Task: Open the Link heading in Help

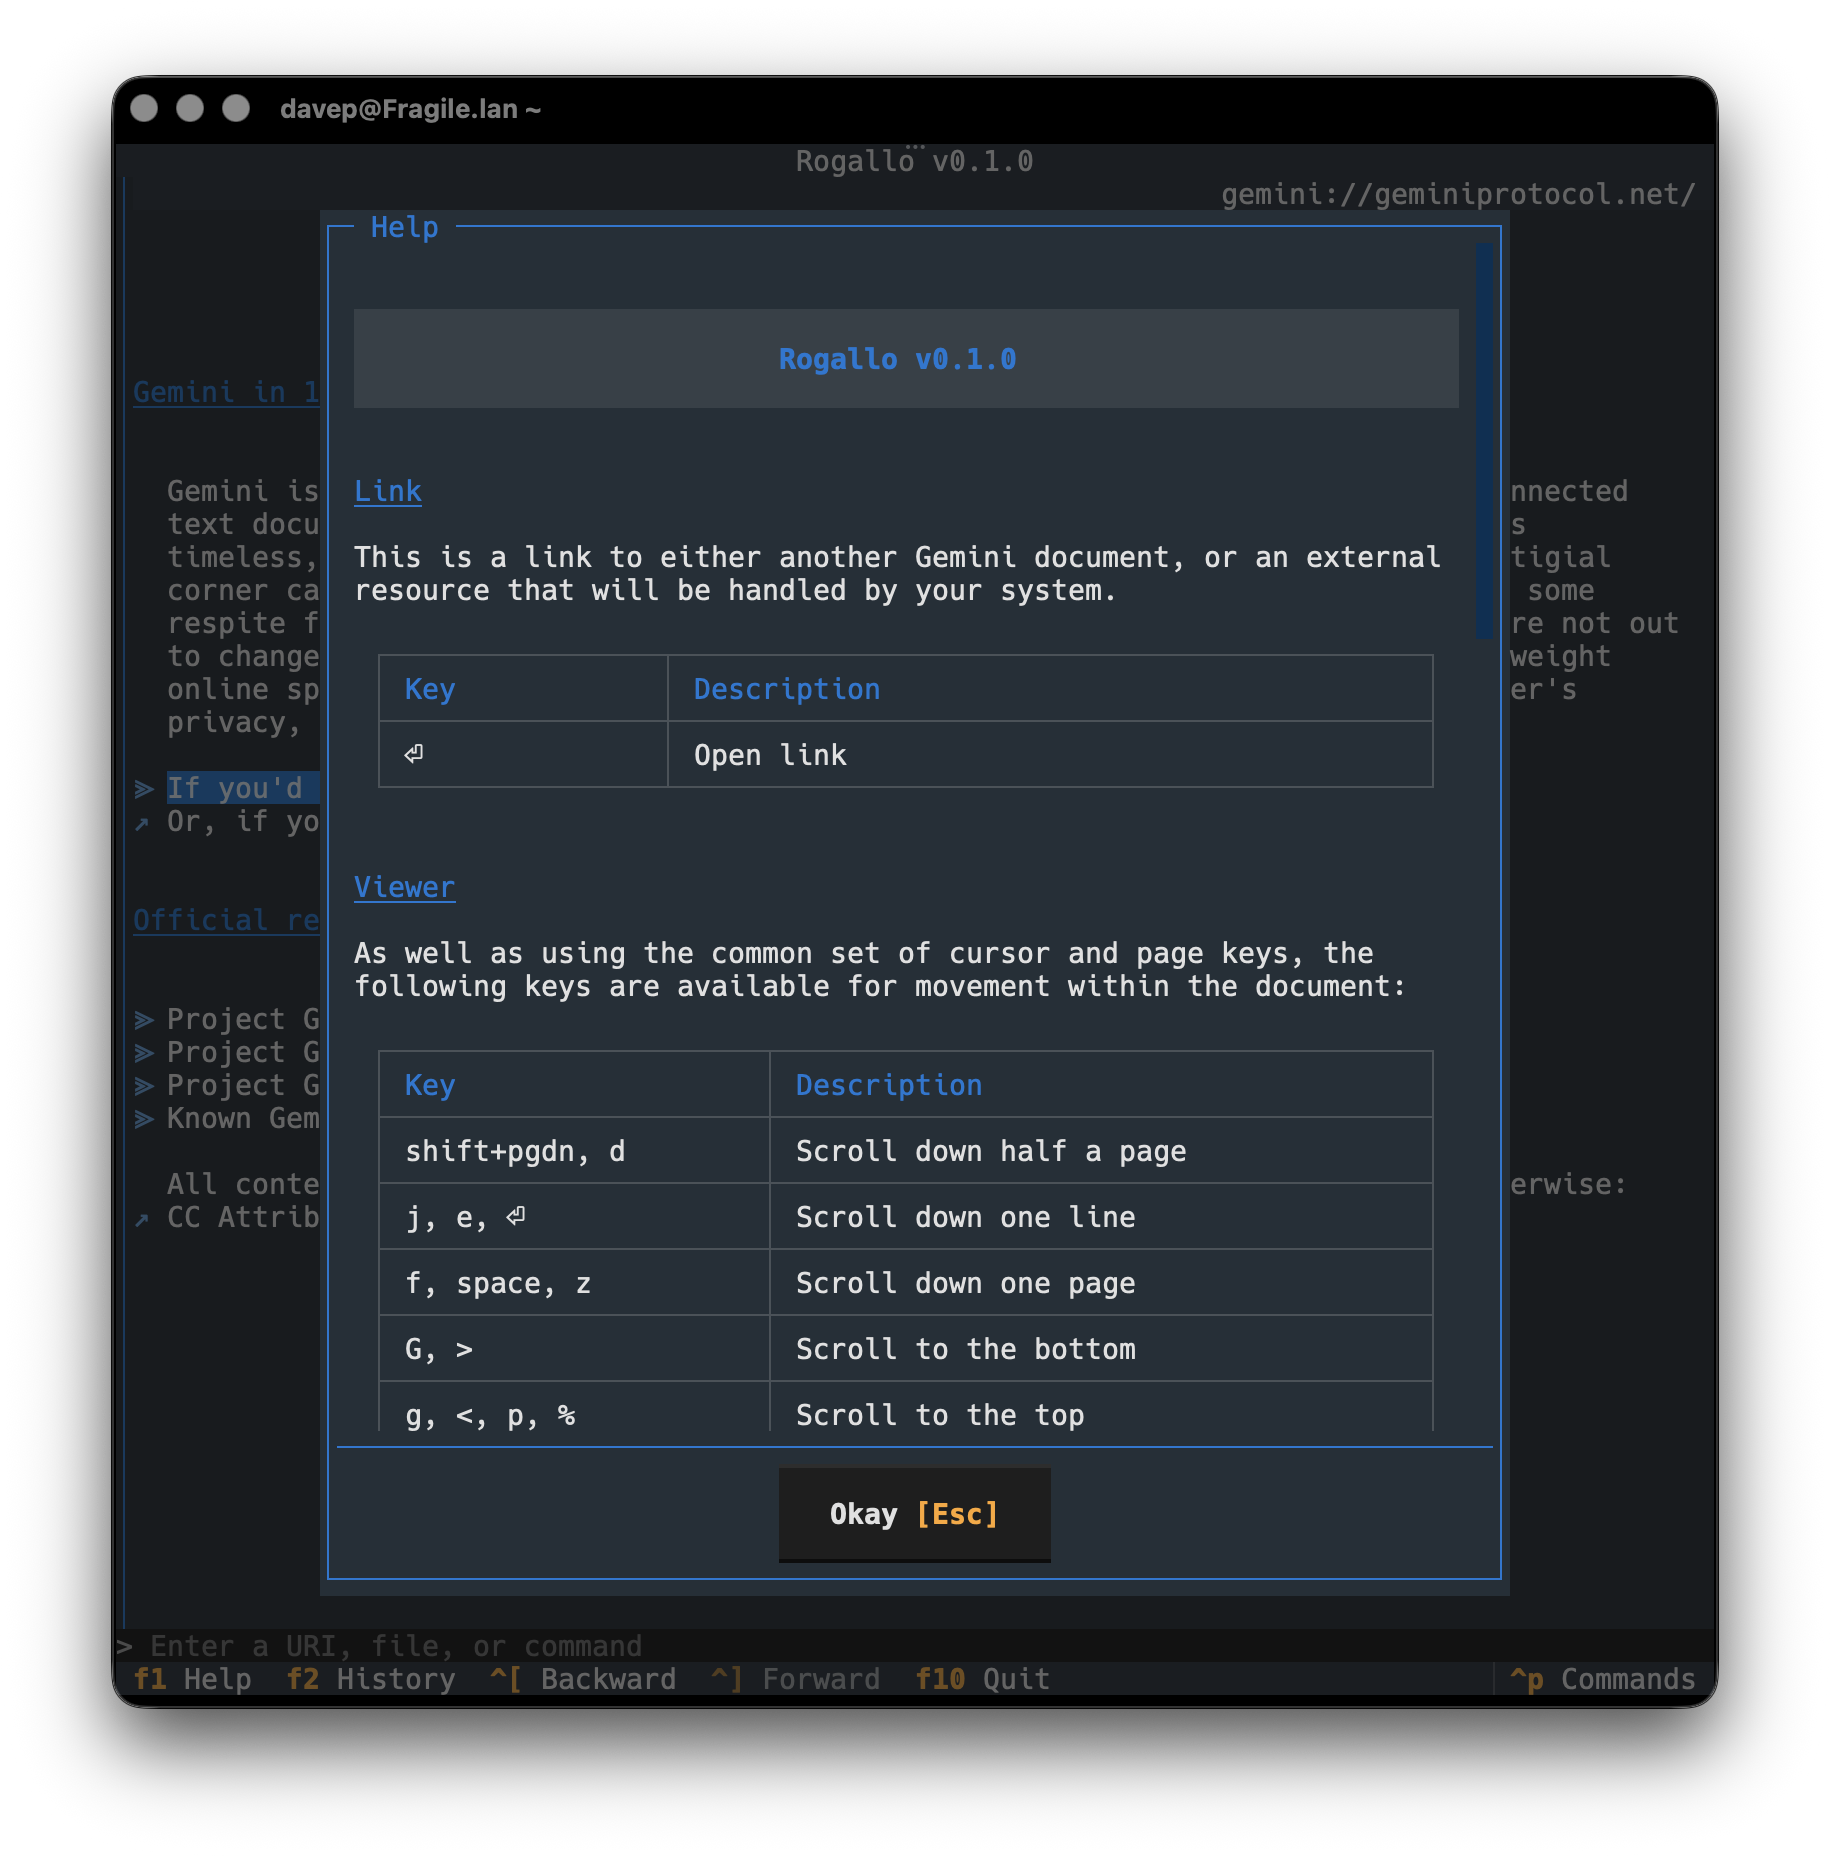Action: [x=388, y=491]
